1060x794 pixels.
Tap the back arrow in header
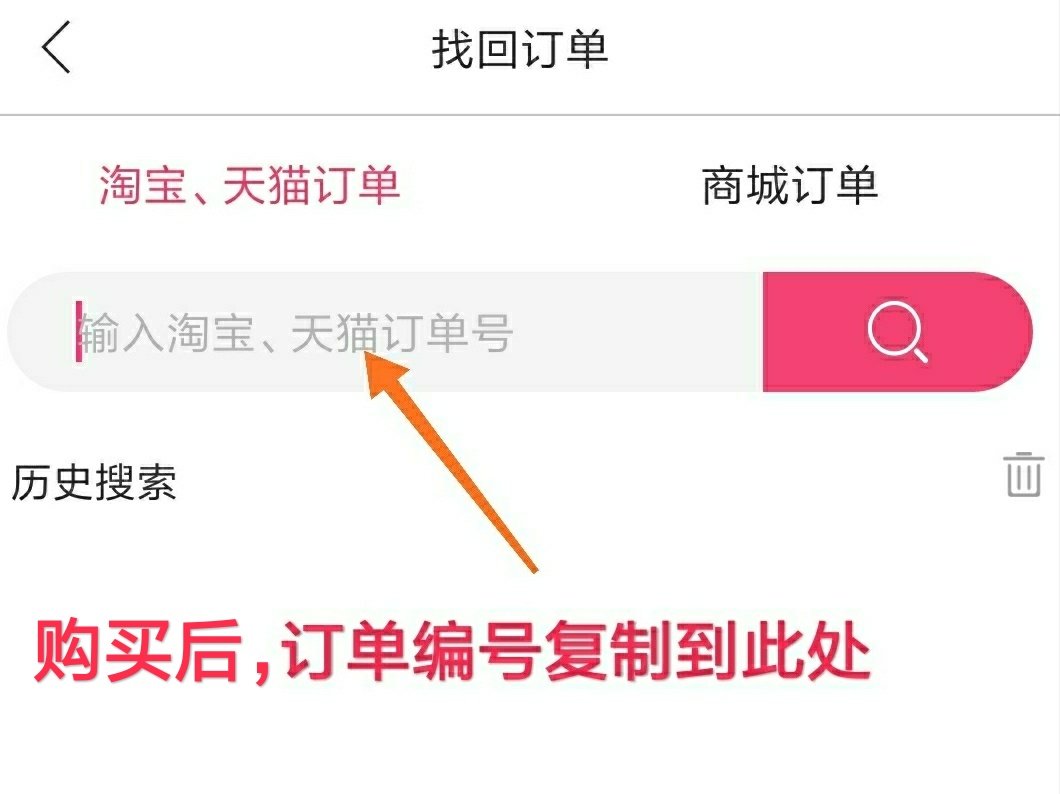tap(56, 47)
